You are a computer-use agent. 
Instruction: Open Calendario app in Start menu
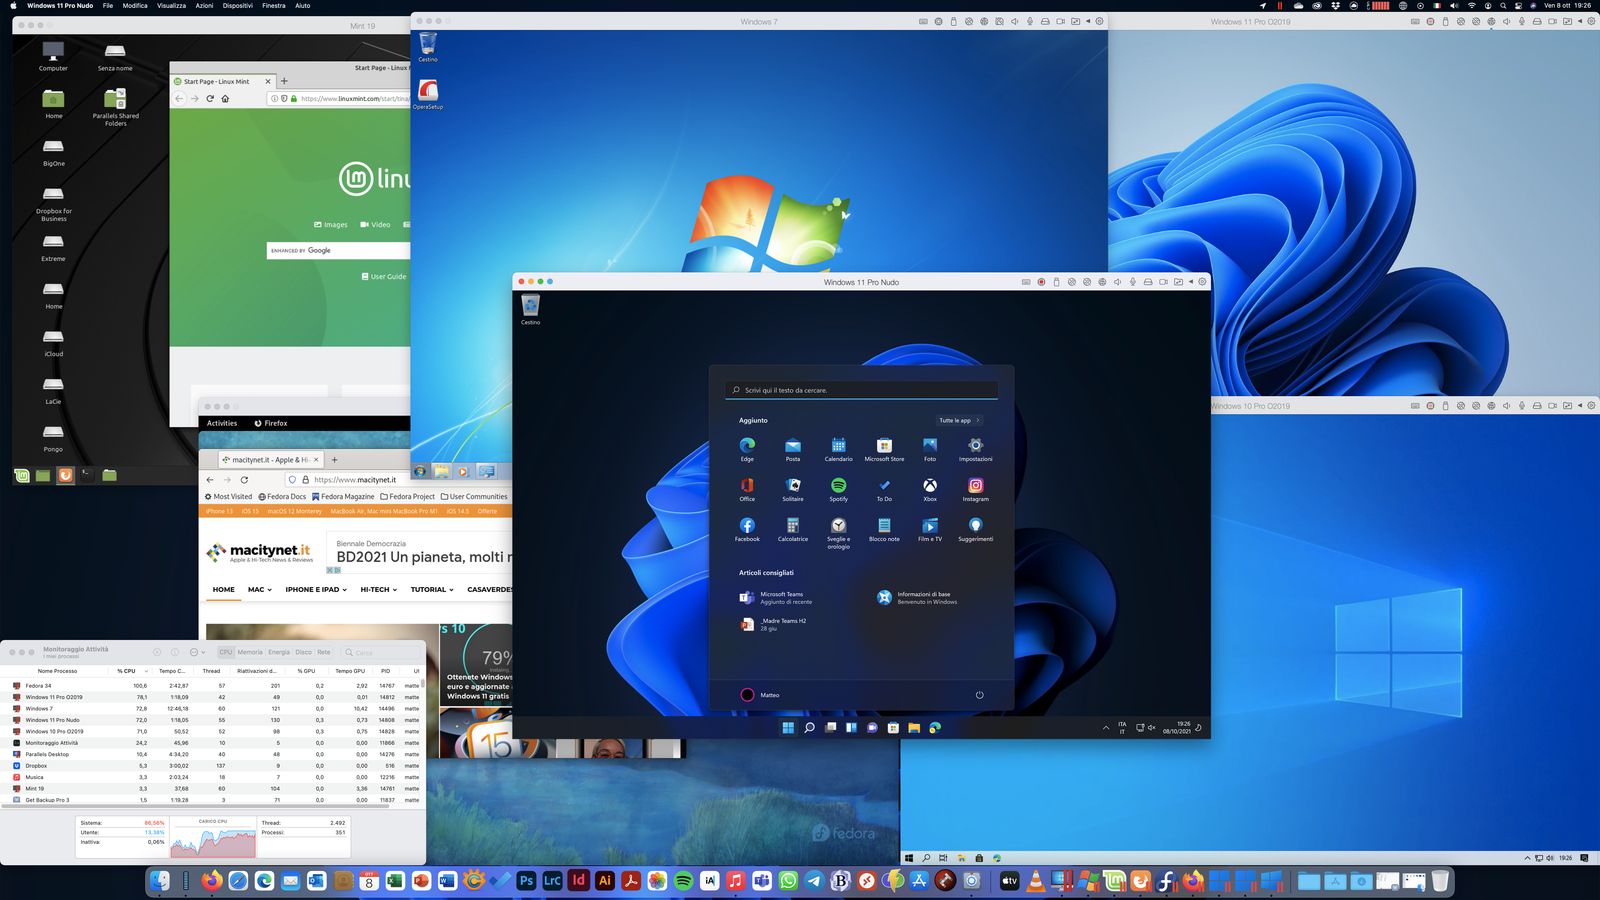coord(838,448)
